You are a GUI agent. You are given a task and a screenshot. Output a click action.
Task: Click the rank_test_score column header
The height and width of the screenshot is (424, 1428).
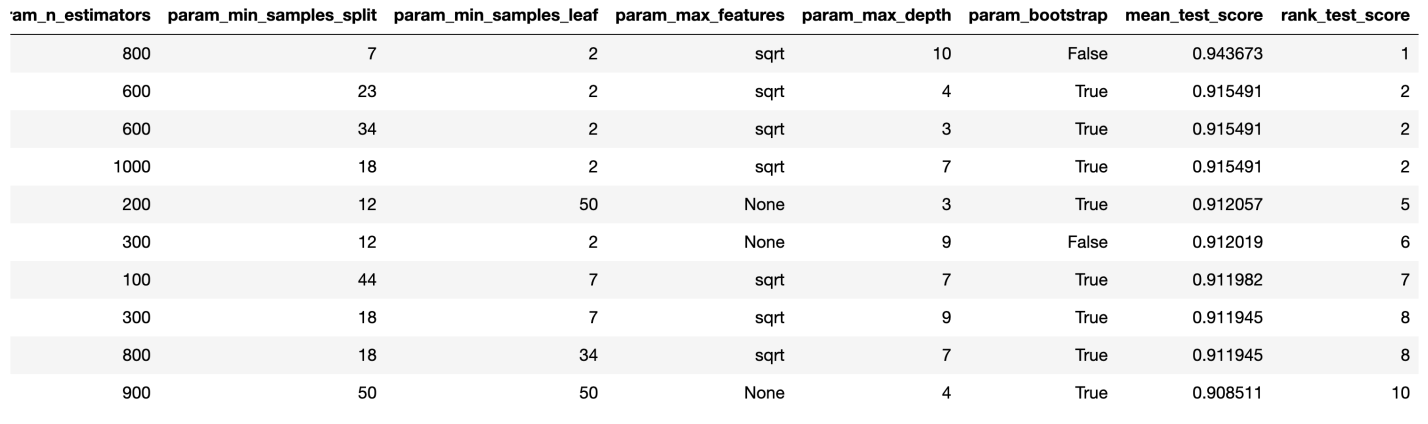point(1345,18)
